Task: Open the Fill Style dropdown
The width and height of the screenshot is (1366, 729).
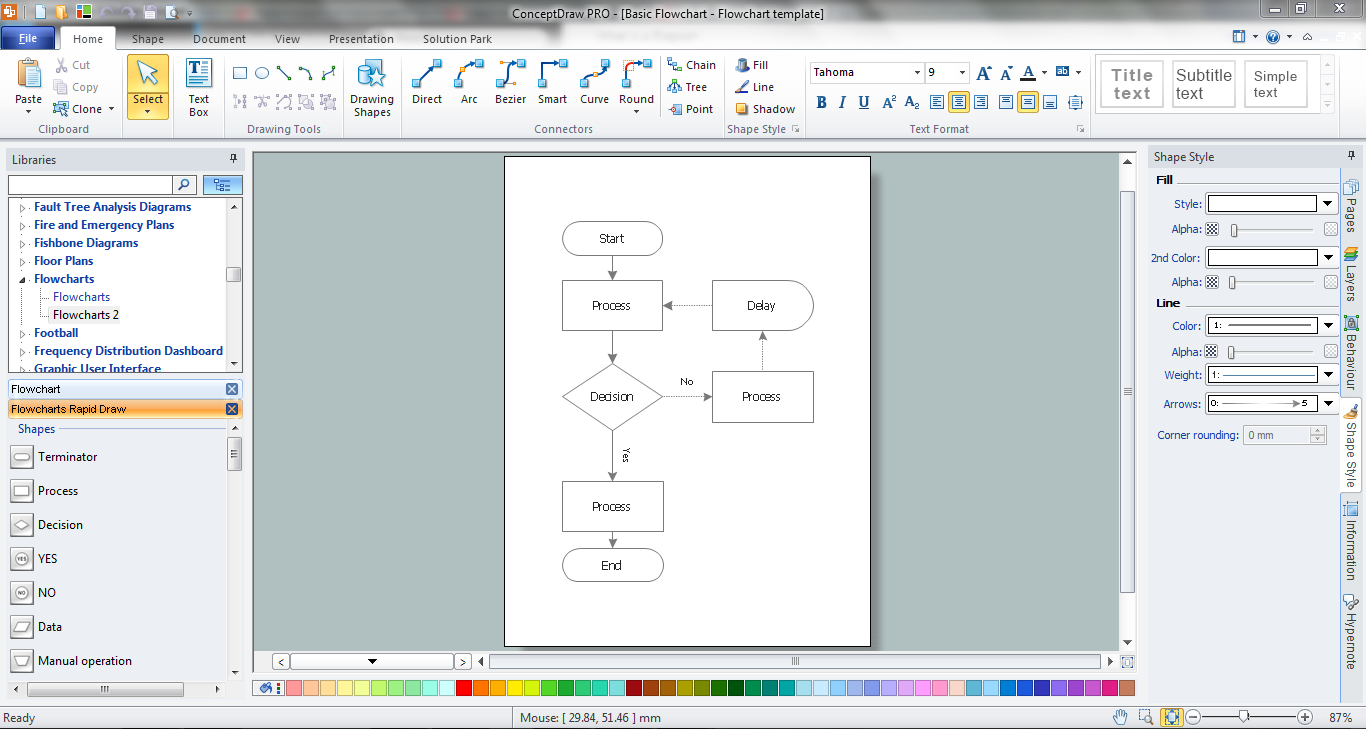Action: tap(1328, 204)
